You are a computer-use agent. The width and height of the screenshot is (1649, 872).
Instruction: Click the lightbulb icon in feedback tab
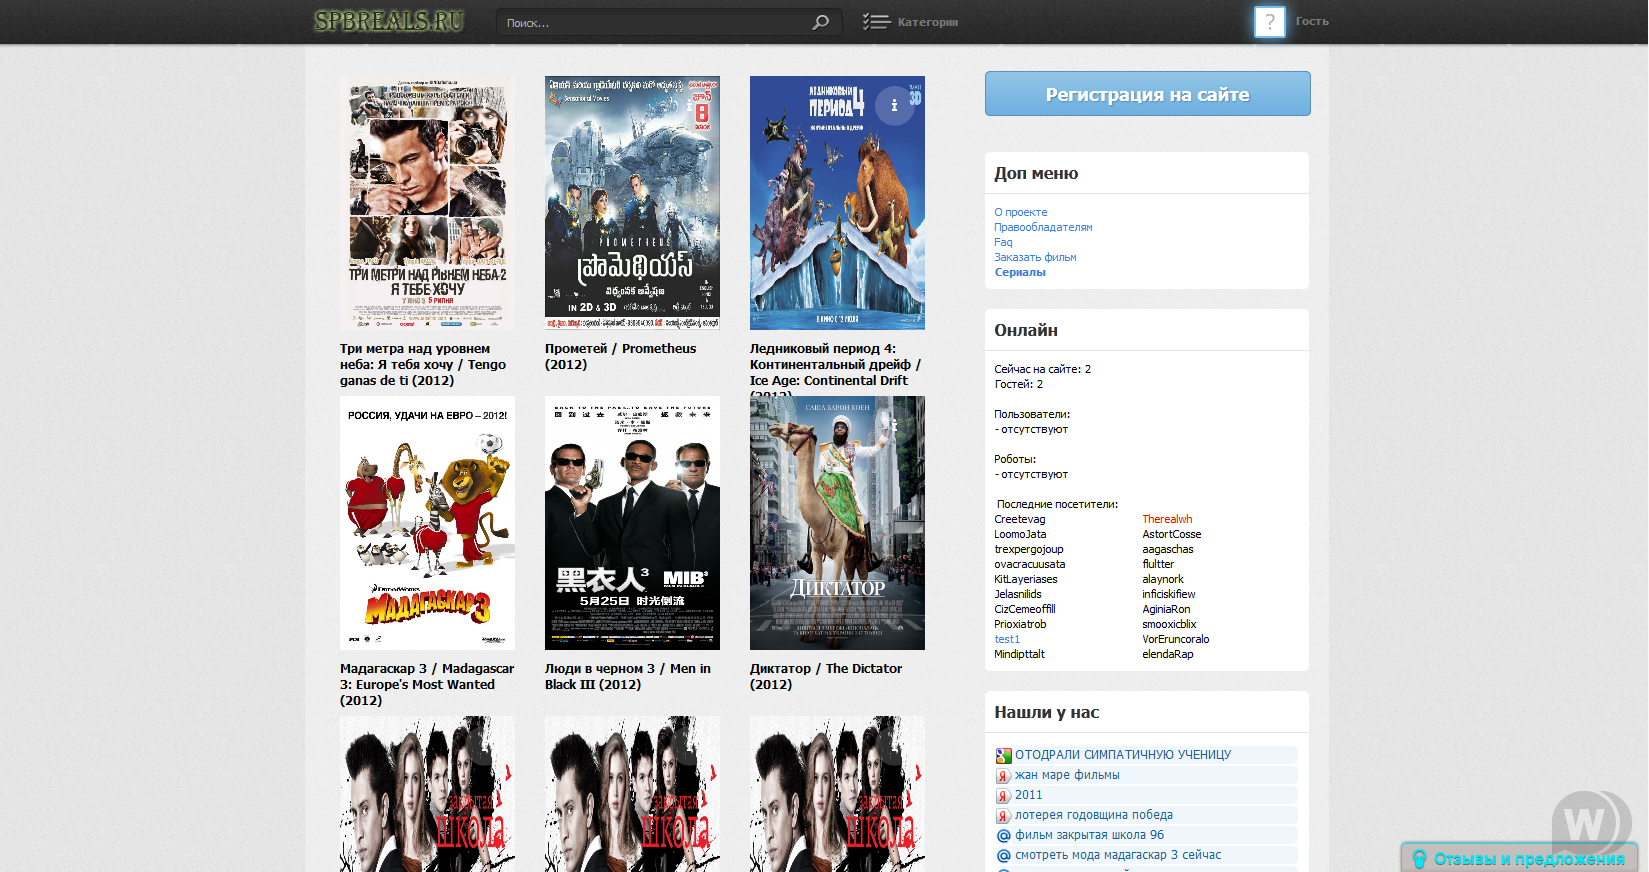[x=1418, y=859]
